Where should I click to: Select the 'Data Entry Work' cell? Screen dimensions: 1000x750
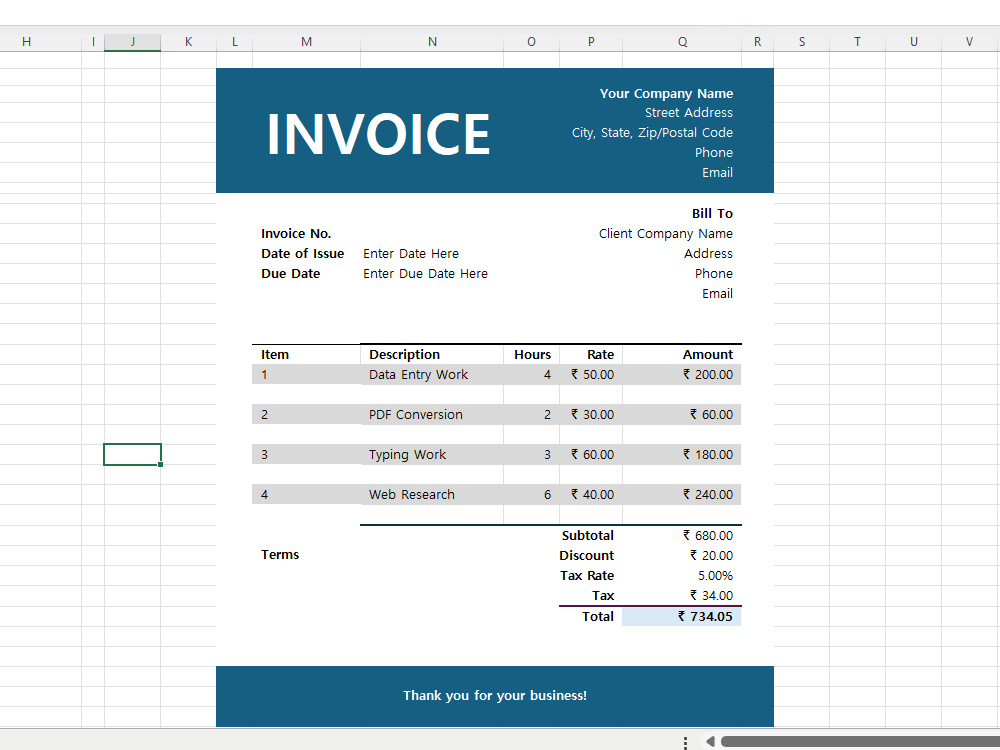(x=418, y=374)
